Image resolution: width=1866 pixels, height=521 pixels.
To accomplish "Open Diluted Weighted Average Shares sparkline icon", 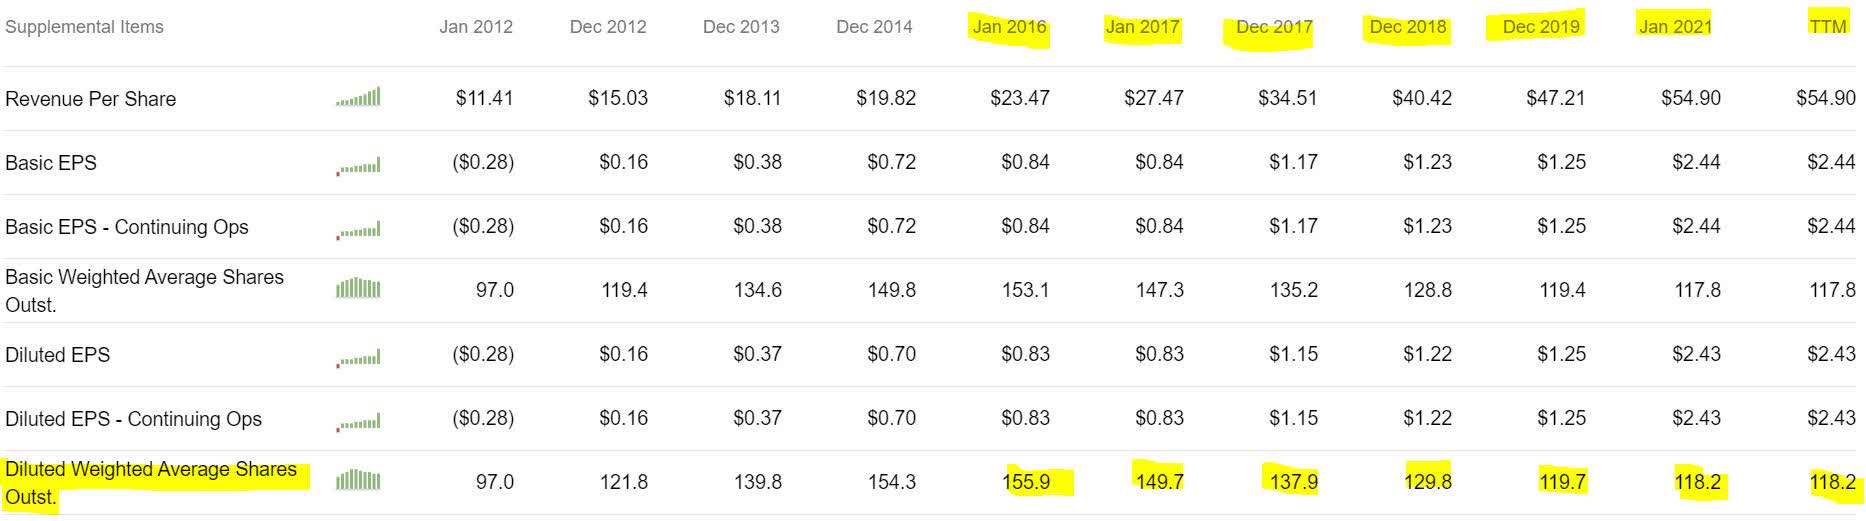I will click(x=358, y=481).
